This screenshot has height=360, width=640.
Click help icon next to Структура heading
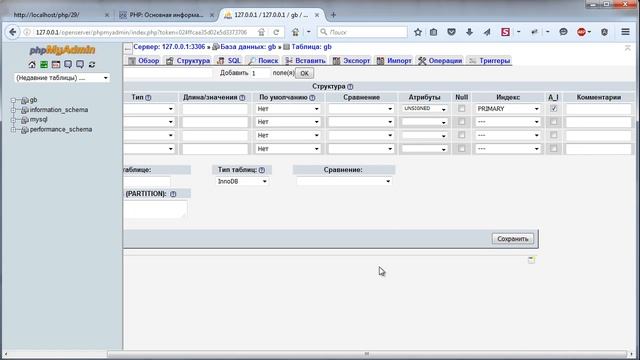(x=350, y=87)
